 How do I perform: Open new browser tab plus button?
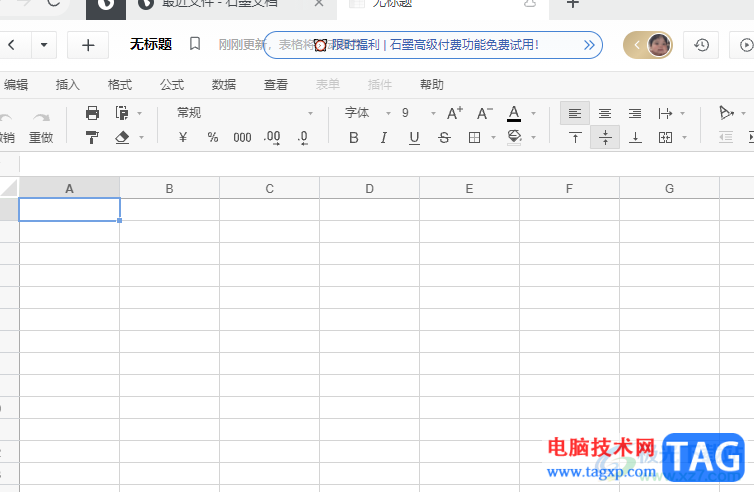(572, 4)
